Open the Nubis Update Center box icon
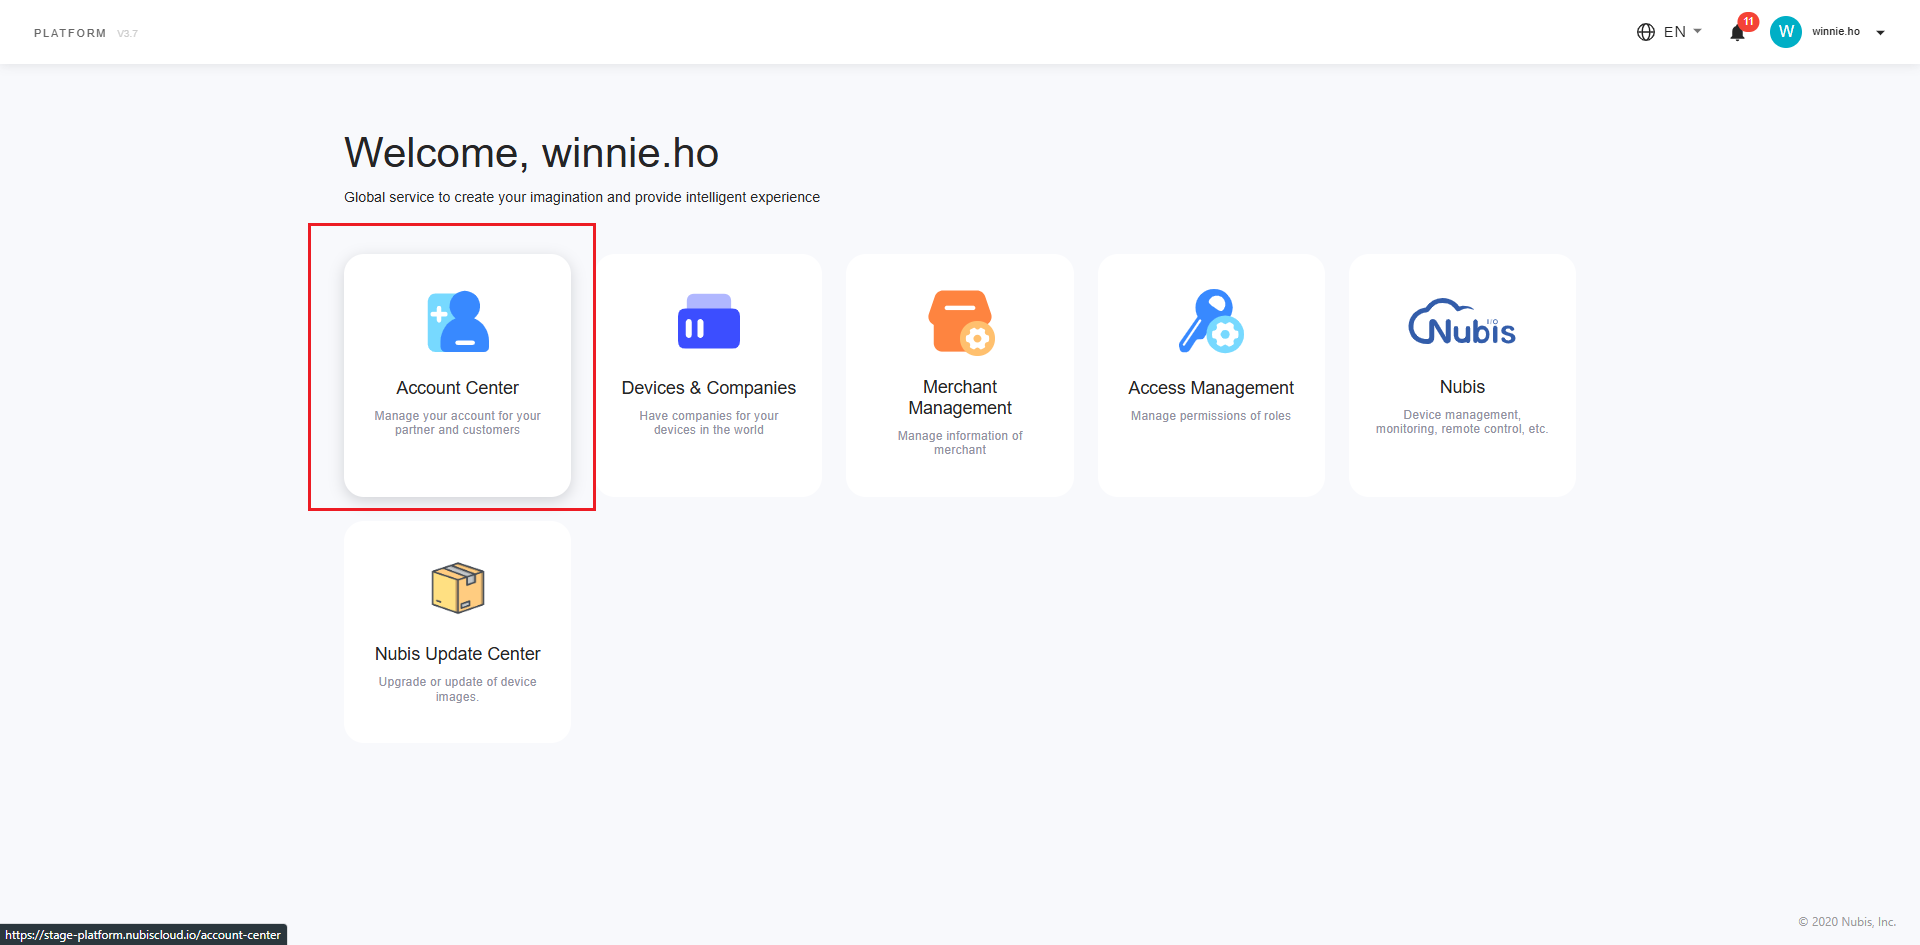This screenshot has width=1920, height=945. 458,587
